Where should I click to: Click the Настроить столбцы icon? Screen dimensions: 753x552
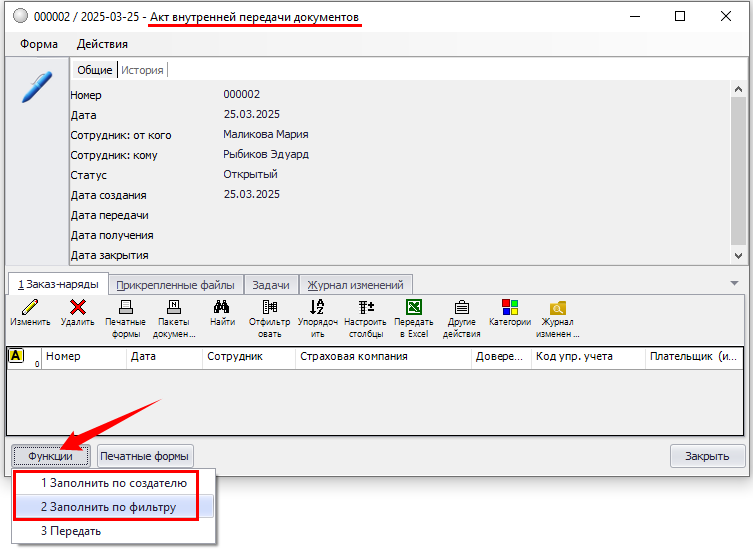point(365,308)
